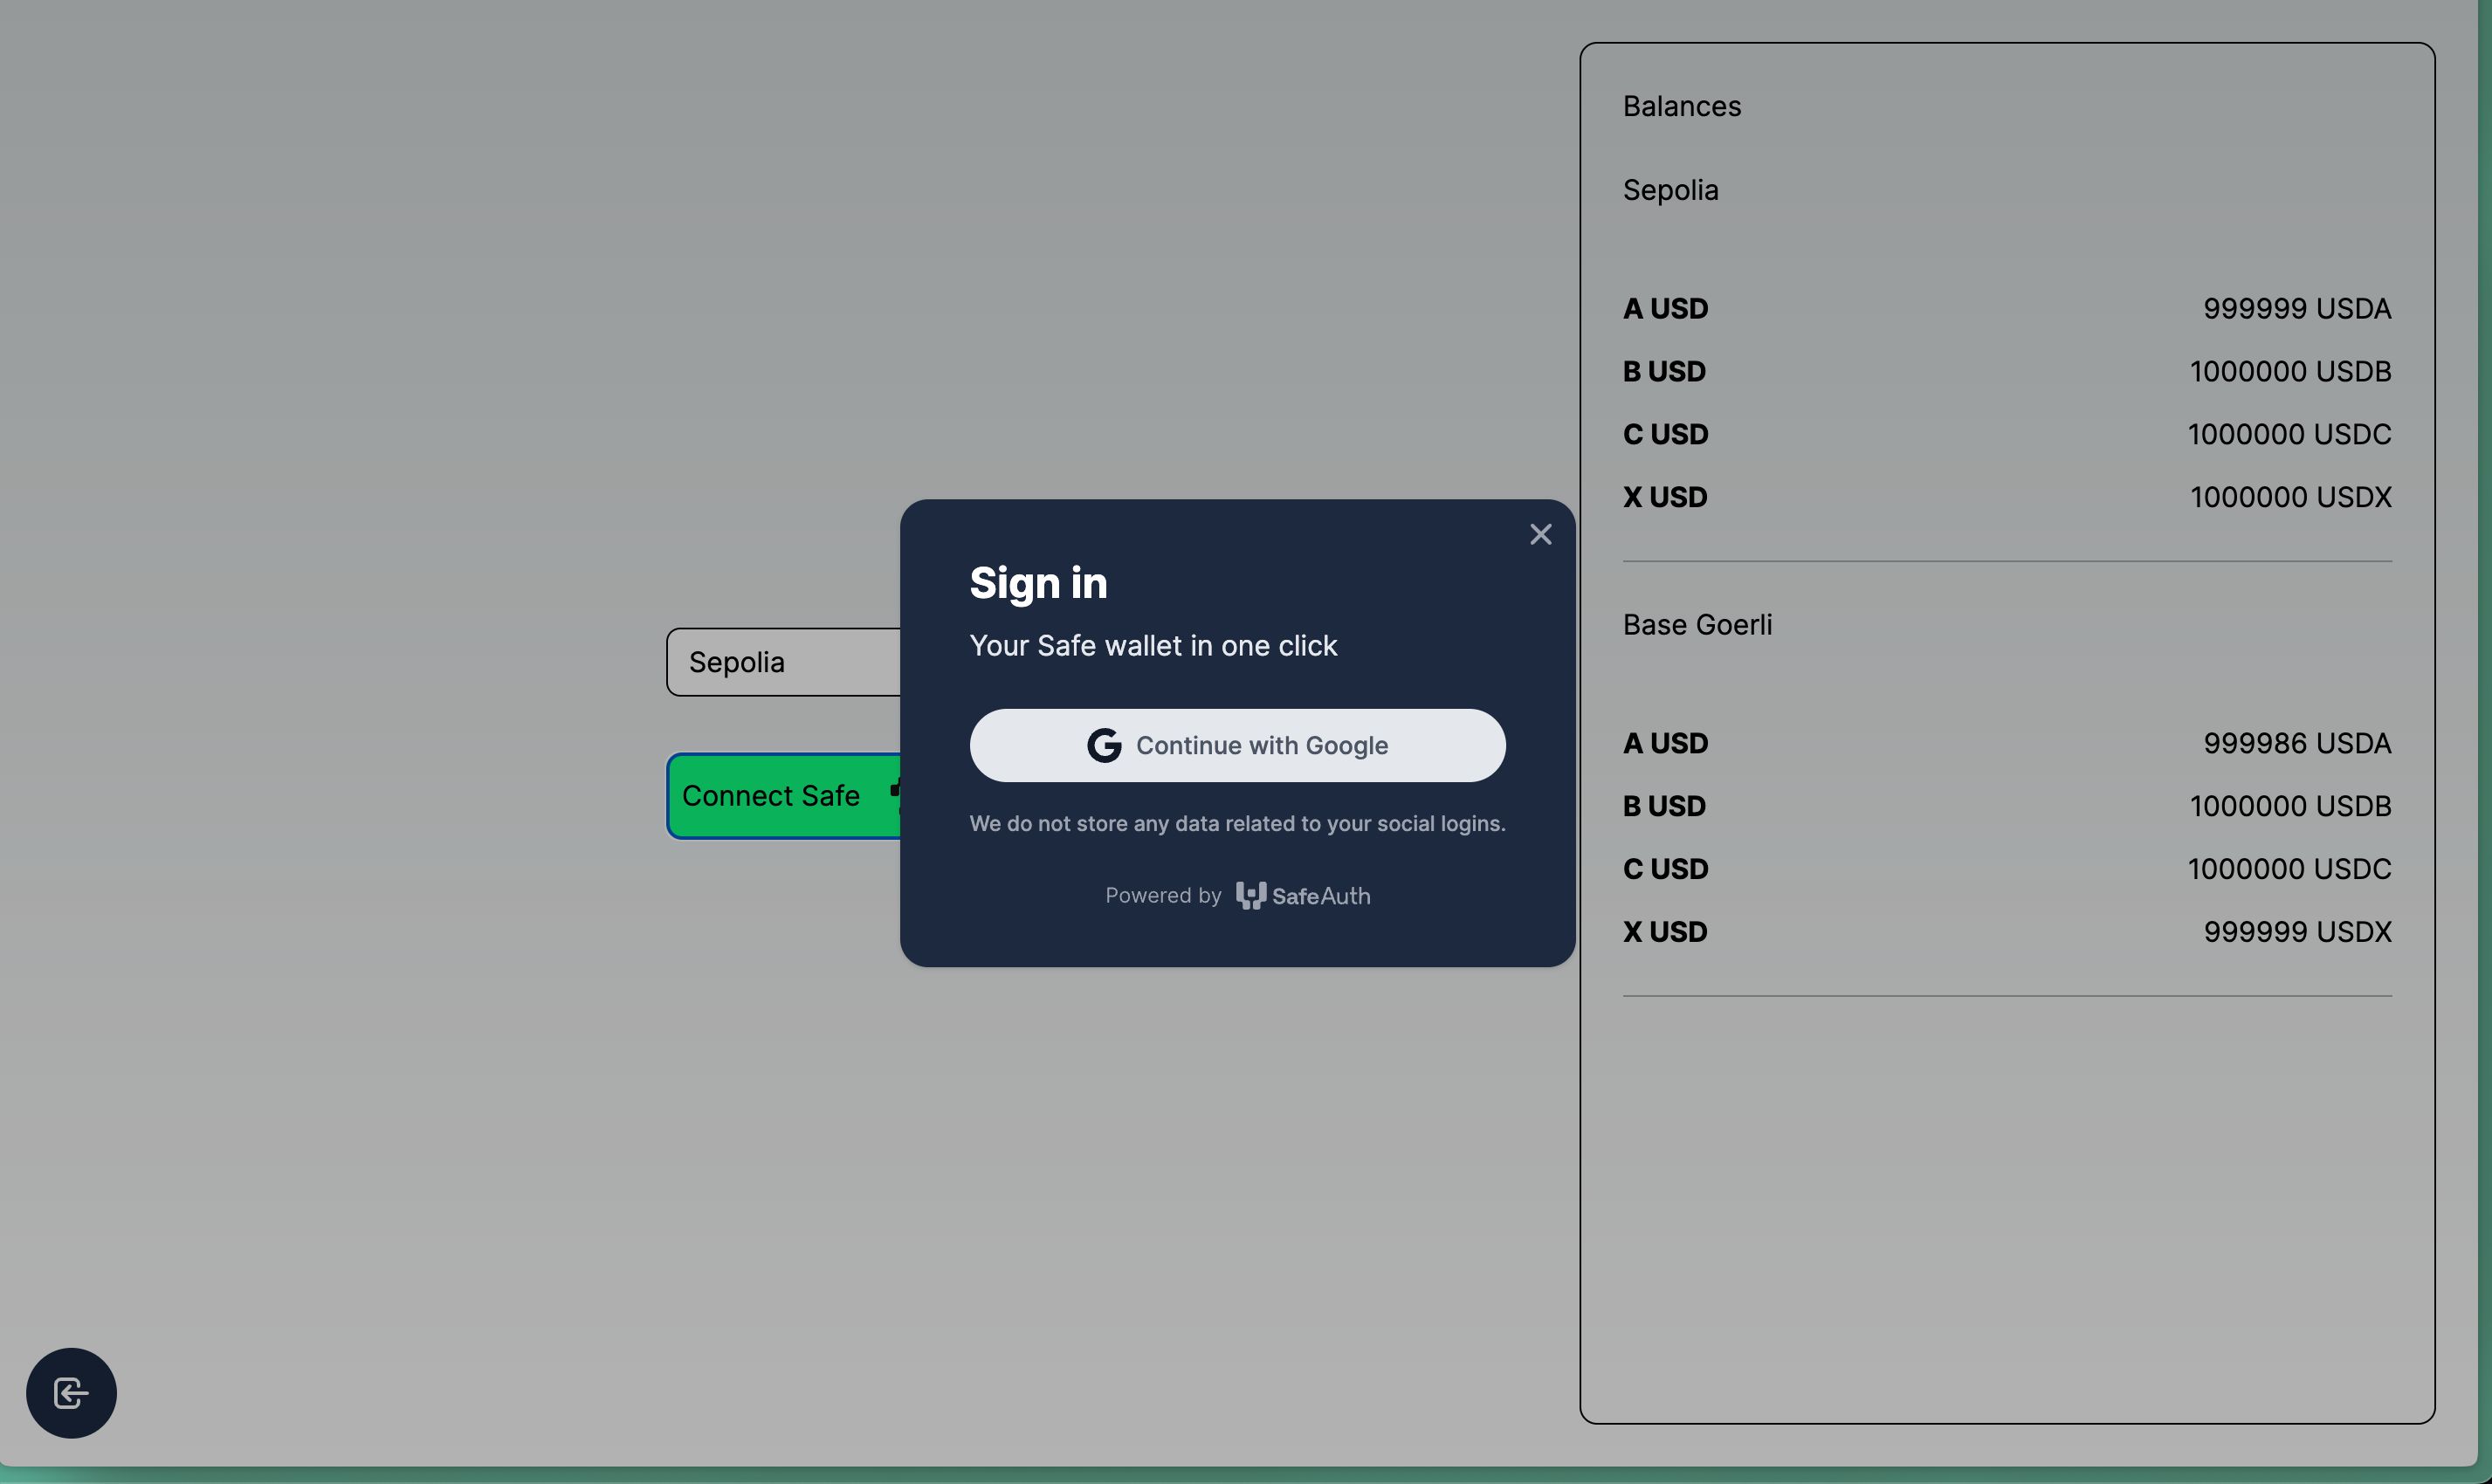The height and width of the screenshot is (1484, 2492).
Task: Click the Sepolia section heading in Balances
Action: coord(1670,190)
